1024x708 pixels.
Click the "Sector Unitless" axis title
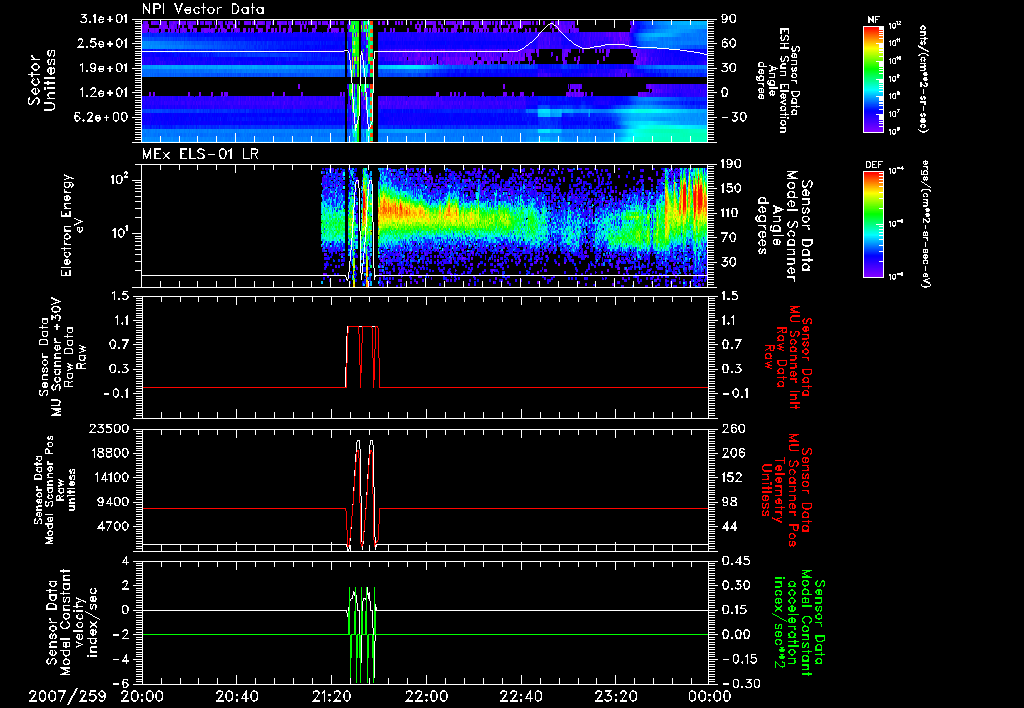42,80
